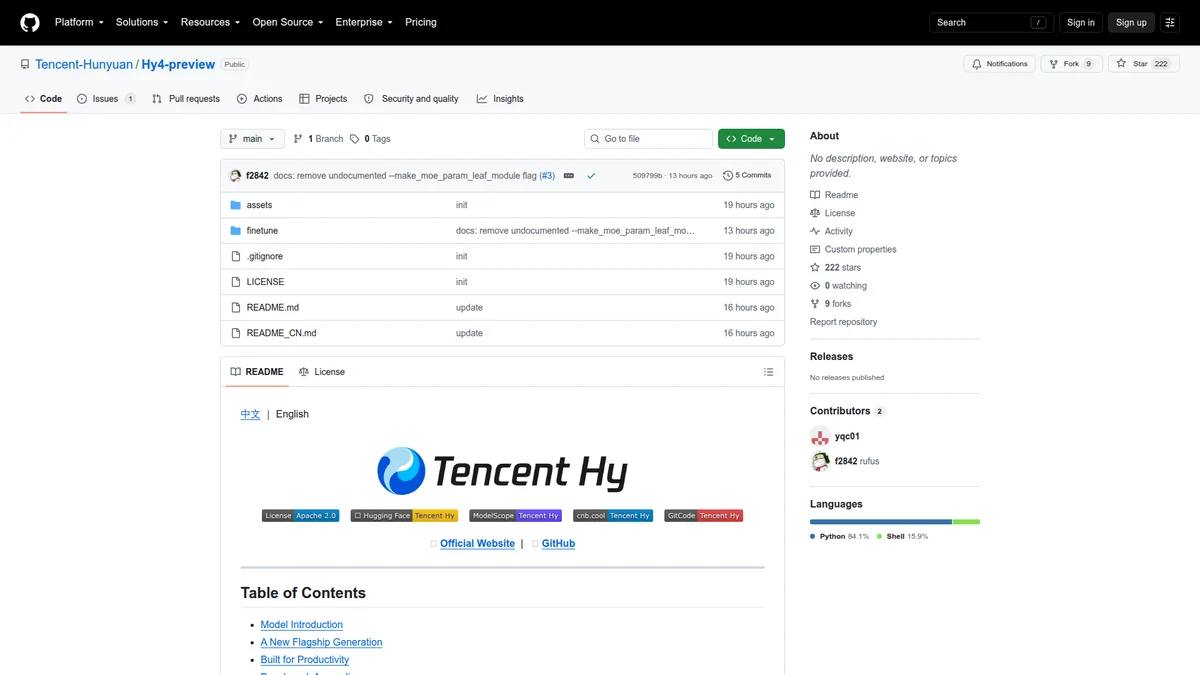Screen dimensions: 1200x675
Task: Open pull request #3 link
Action: pyautogui.click(x=547, y=175)
